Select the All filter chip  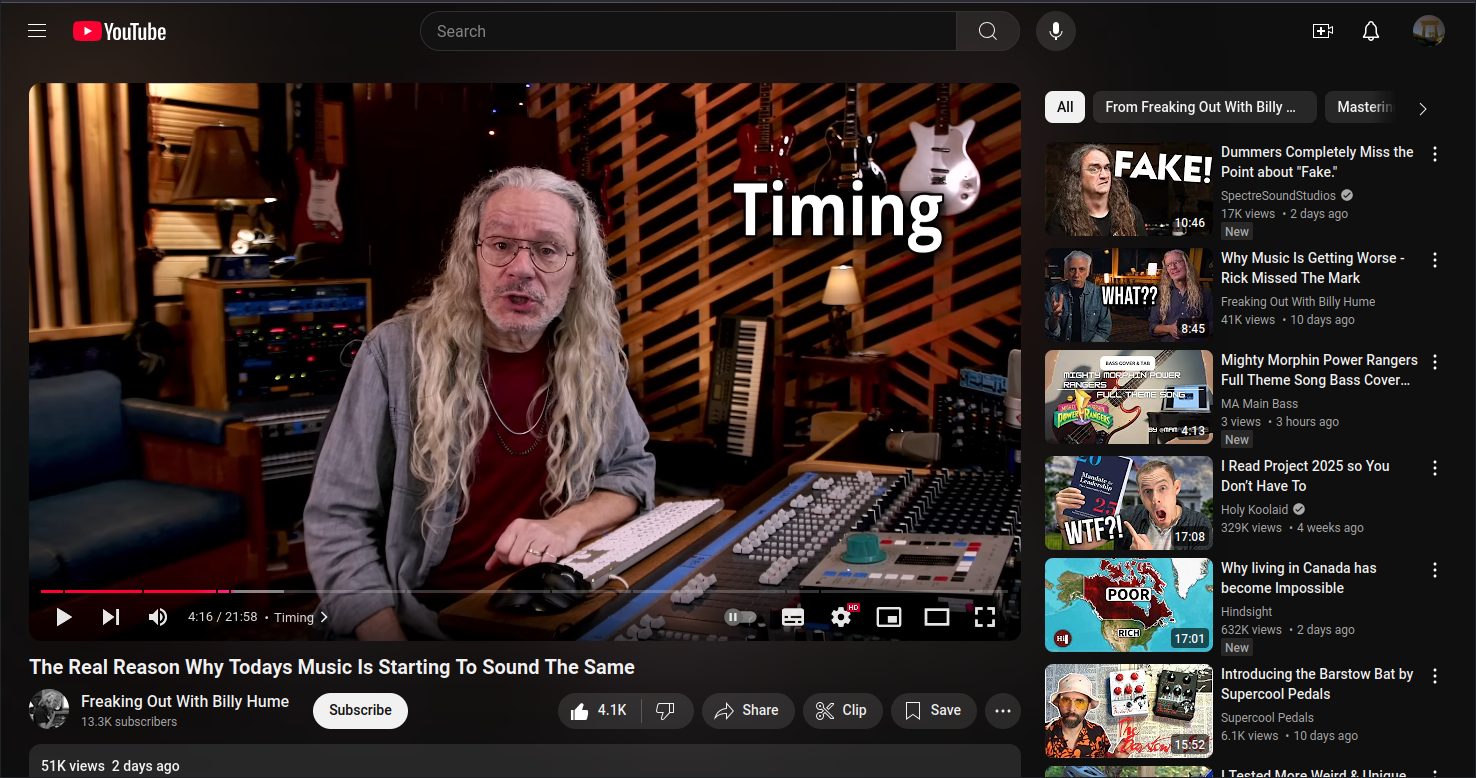(x=1065, y=107)
